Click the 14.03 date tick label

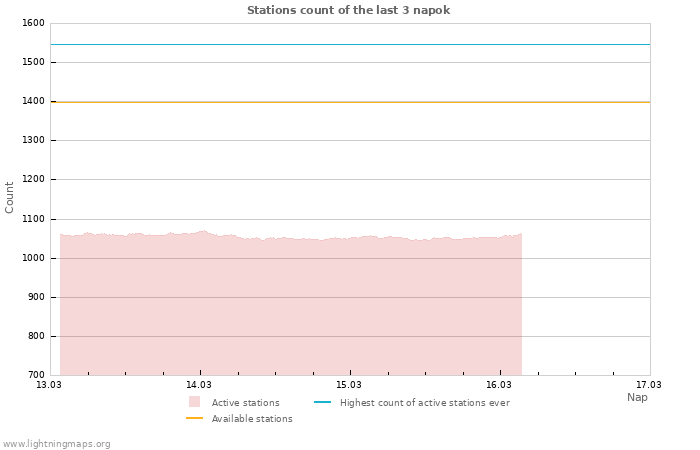199,384
